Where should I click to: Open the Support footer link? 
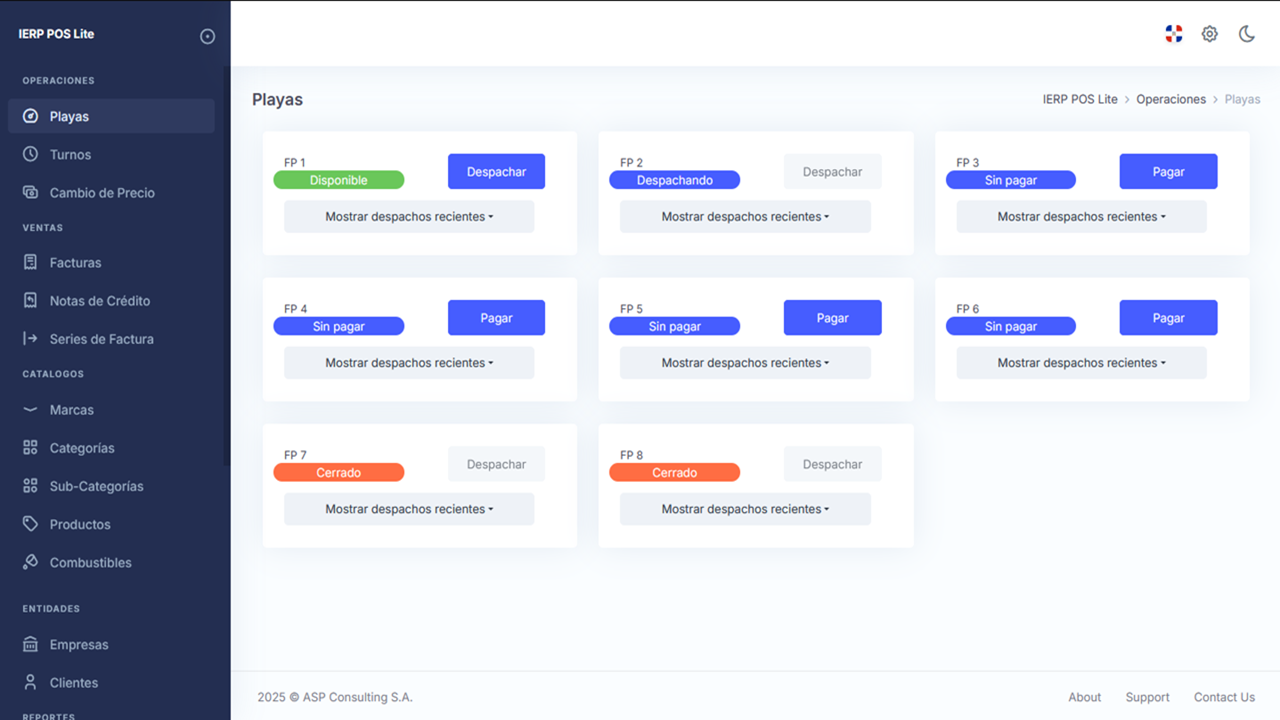tap(1147, 697)
